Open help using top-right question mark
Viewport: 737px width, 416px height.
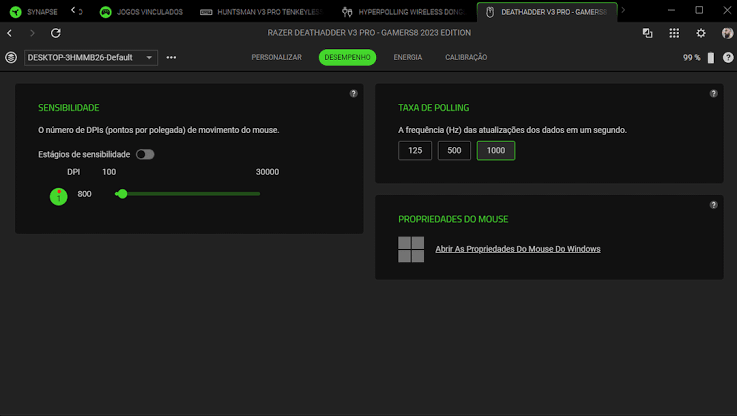pyautogui.click(x=728, y=57)
